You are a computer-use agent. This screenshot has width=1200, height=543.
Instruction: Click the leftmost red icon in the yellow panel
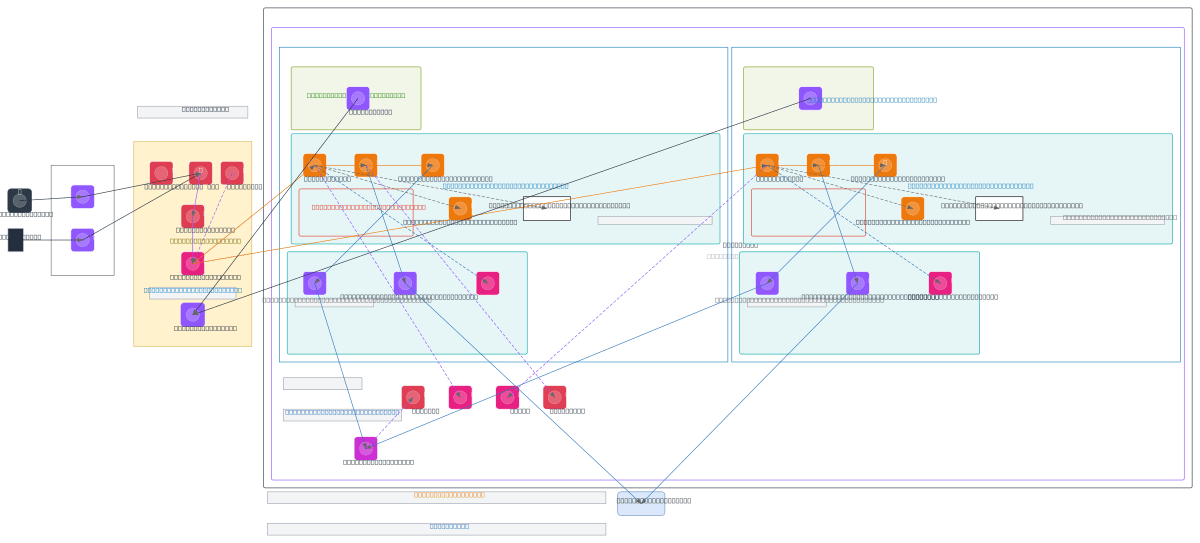coord(161,173)
